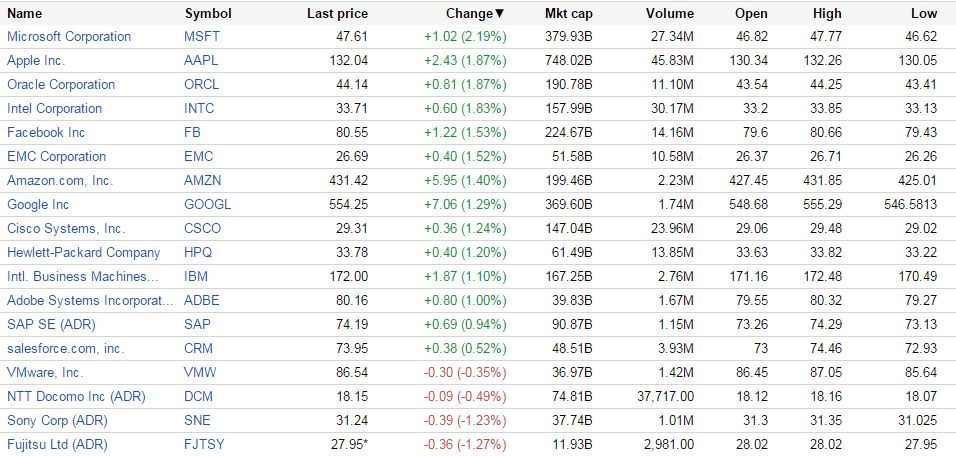Open the VMware, Inc. link
The image size is (956, 456).
45,373
